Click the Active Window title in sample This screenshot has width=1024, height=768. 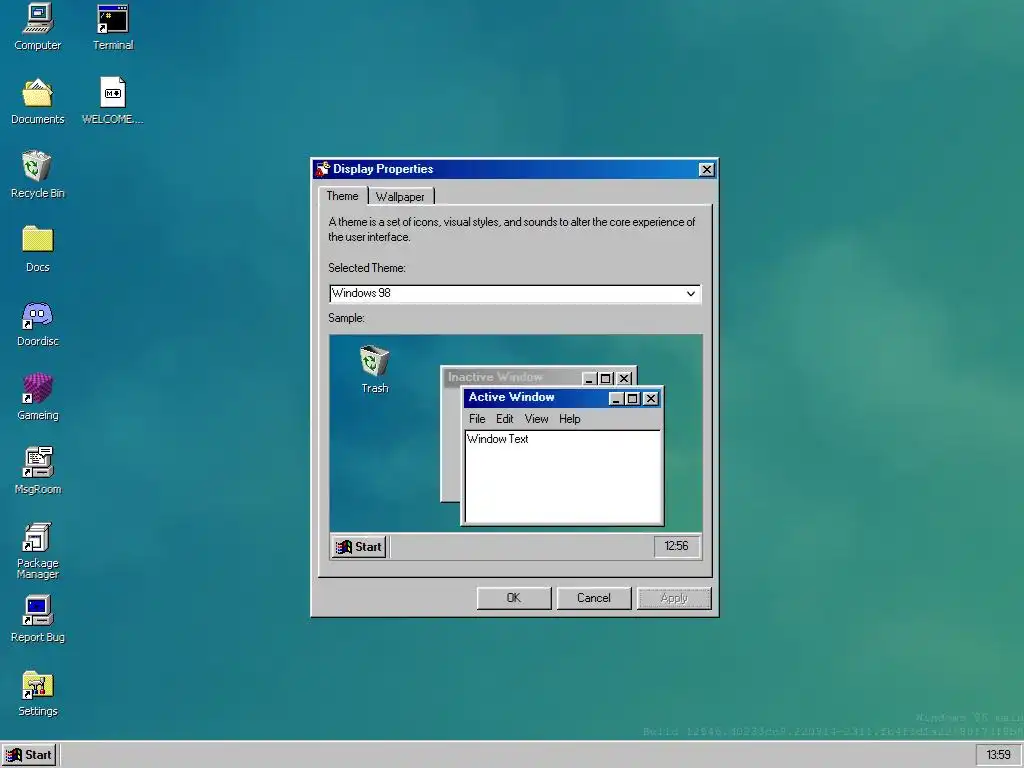tap(511, 397)
